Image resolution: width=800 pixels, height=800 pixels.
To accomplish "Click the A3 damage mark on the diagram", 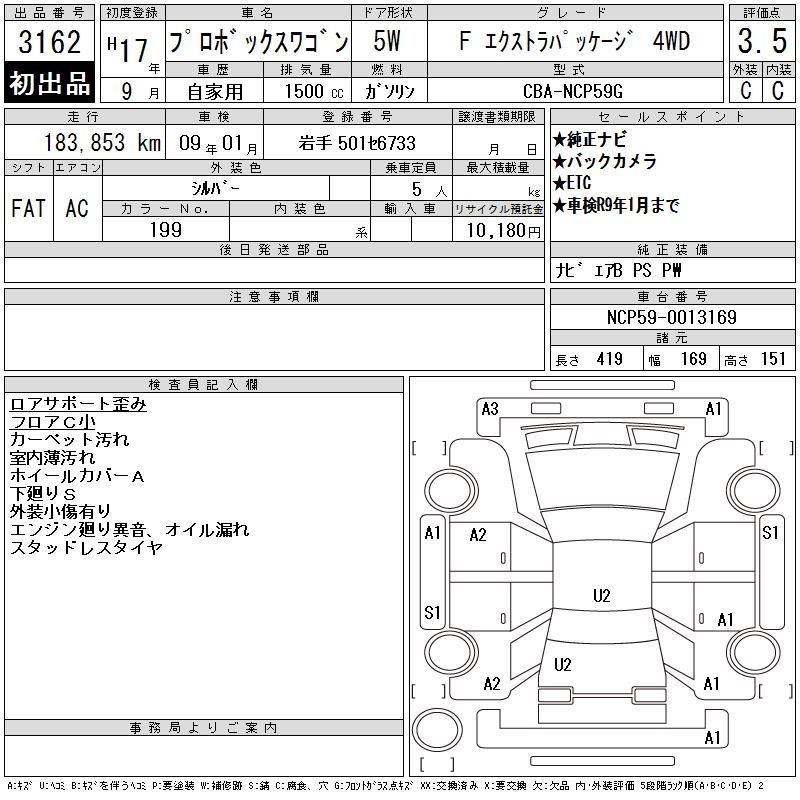I will point(490,409).
